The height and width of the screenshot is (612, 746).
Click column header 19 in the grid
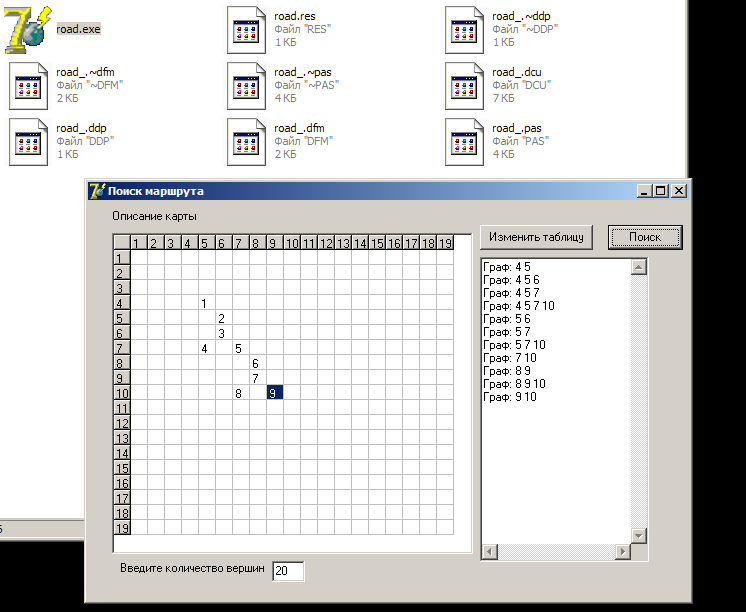445,243
